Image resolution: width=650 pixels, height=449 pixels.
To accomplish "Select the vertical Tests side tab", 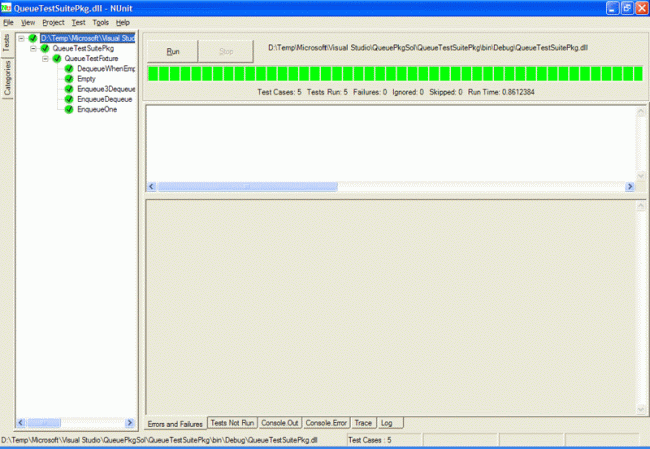I will 7,43.
